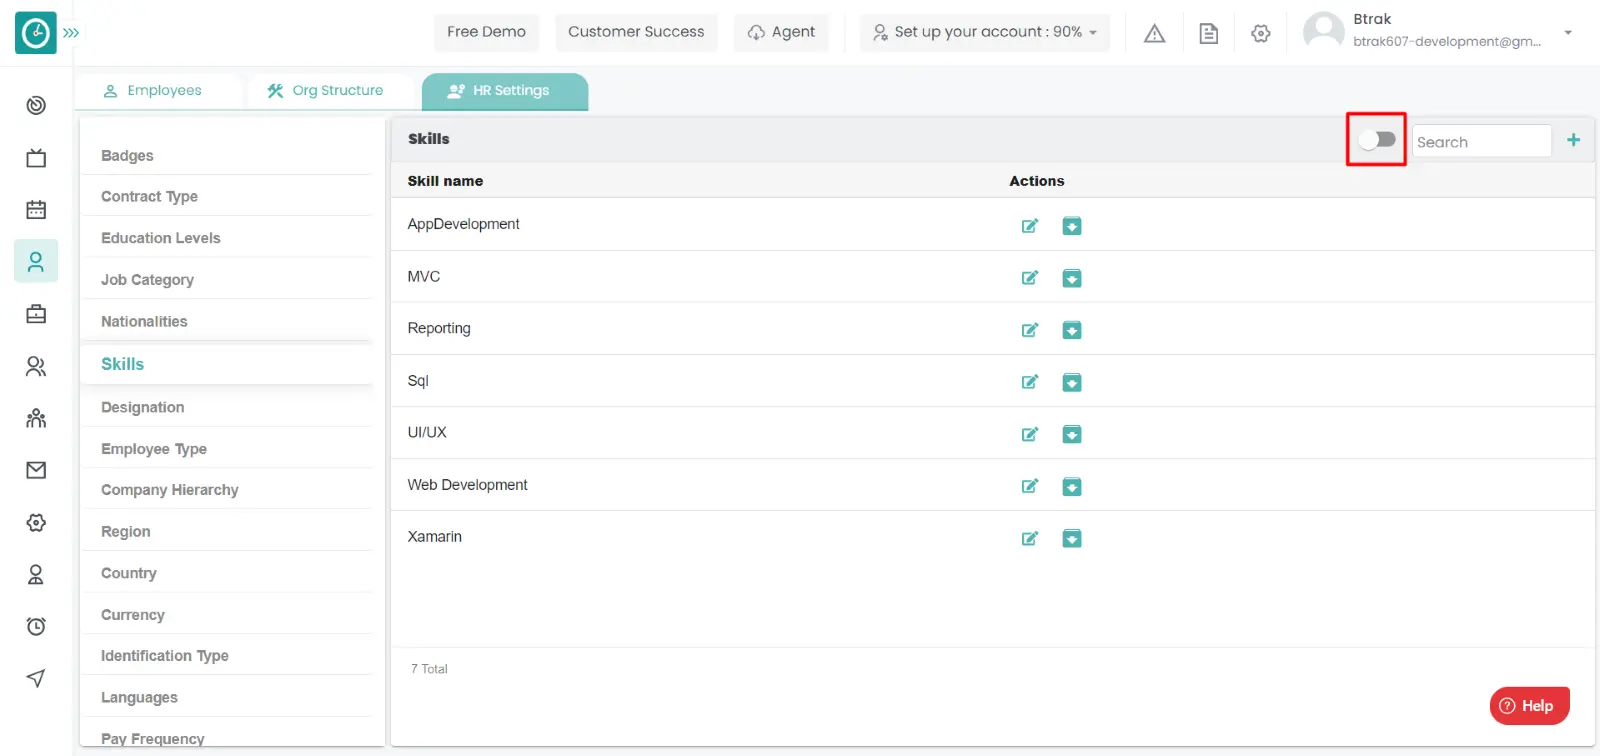Edit the Reporting skill
This screenshot has width=1600, height=756.
click(1029, 330)
